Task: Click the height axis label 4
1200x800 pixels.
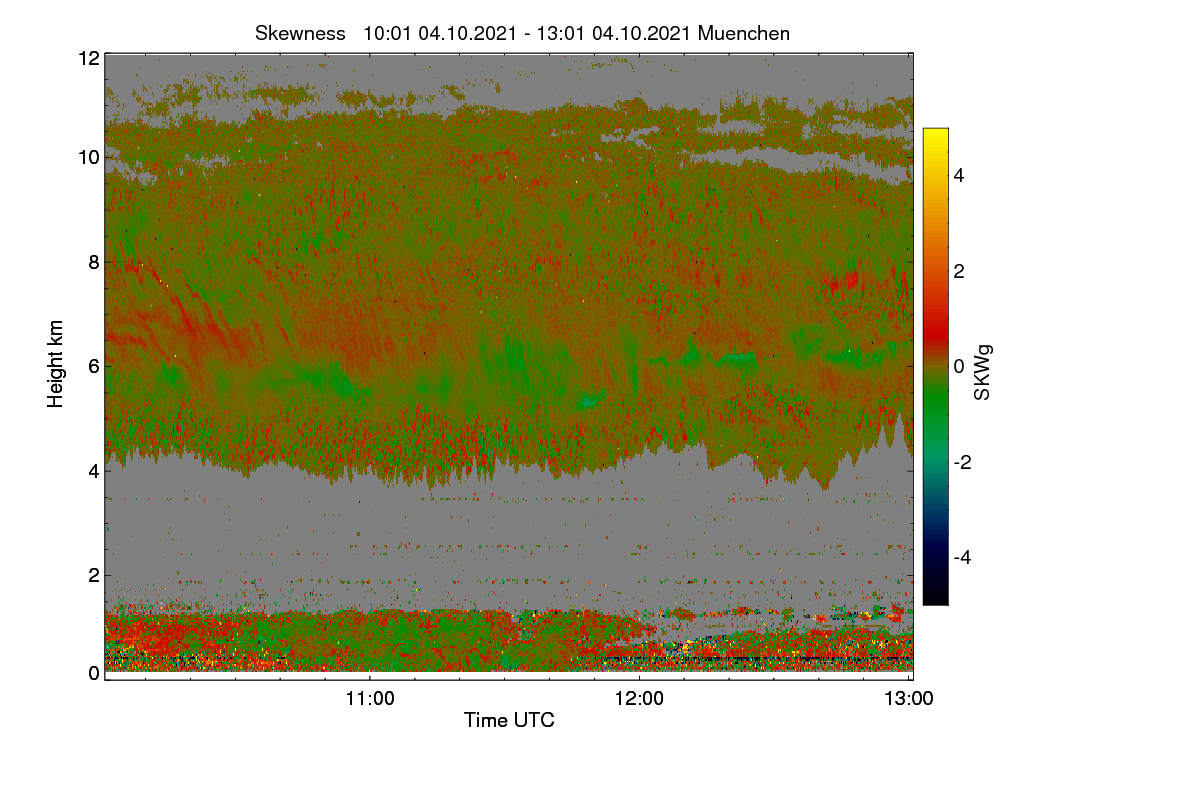Action: pyautogui.click(x=94, y=470)
